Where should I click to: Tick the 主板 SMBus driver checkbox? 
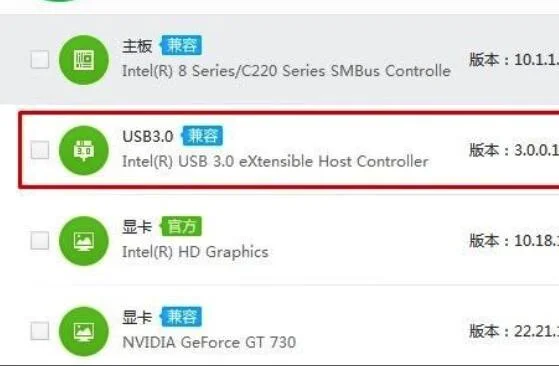40,60
